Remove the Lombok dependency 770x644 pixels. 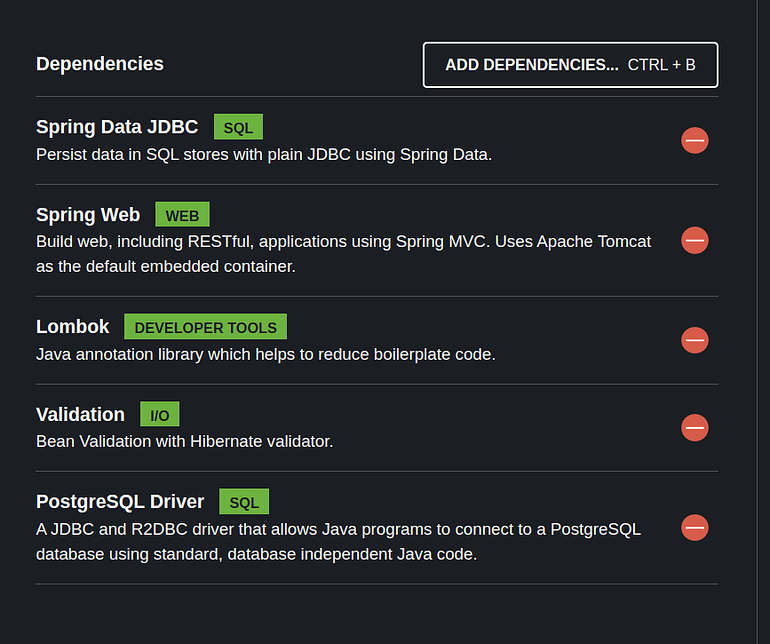[x=694, y=340]
